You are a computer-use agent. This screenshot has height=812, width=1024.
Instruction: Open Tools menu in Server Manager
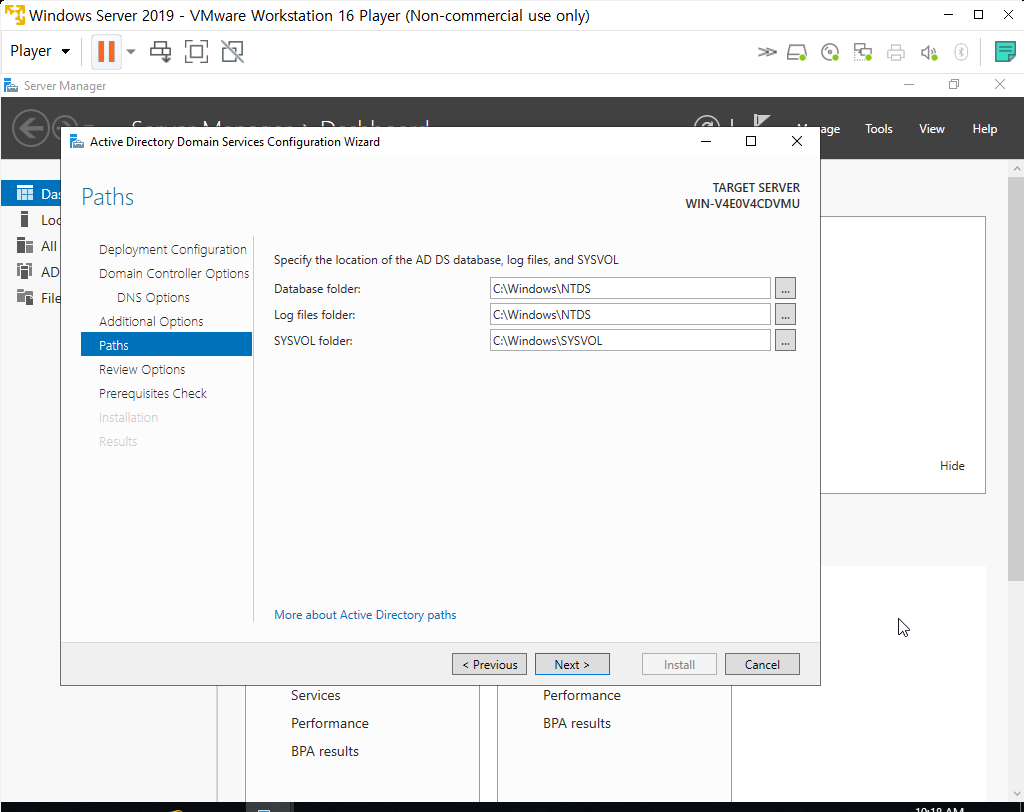[878, 129]
